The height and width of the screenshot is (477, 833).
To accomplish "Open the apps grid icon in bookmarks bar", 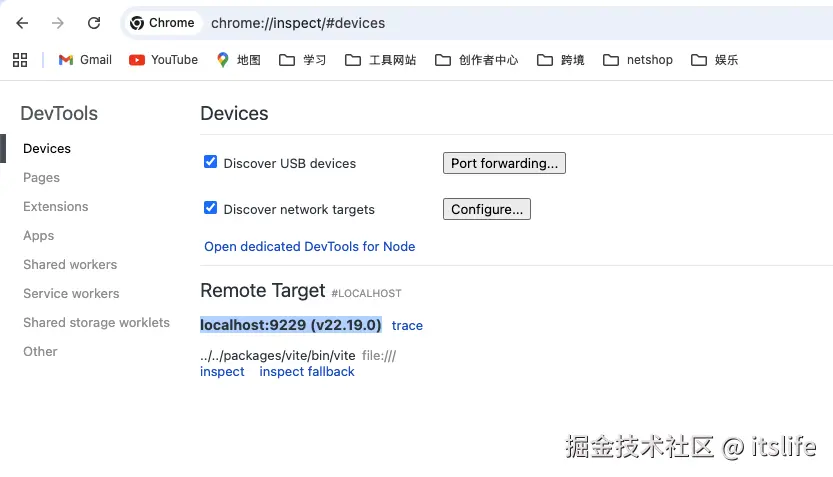I will 20,60.
